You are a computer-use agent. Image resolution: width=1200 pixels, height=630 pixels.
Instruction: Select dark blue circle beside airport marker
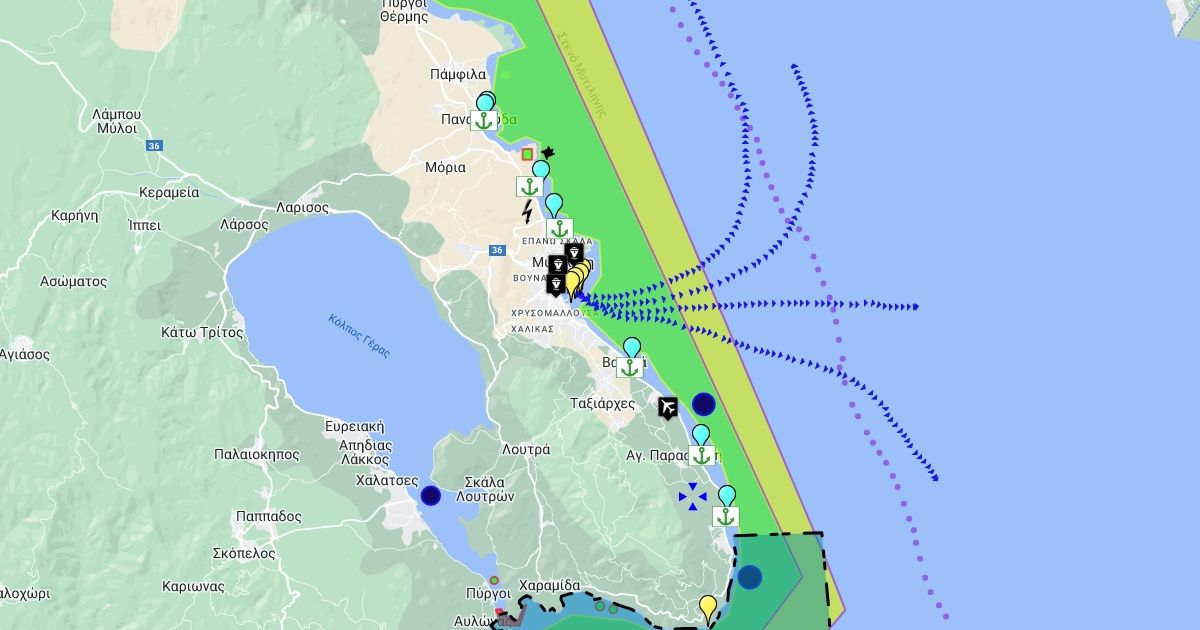click(703, 404)
